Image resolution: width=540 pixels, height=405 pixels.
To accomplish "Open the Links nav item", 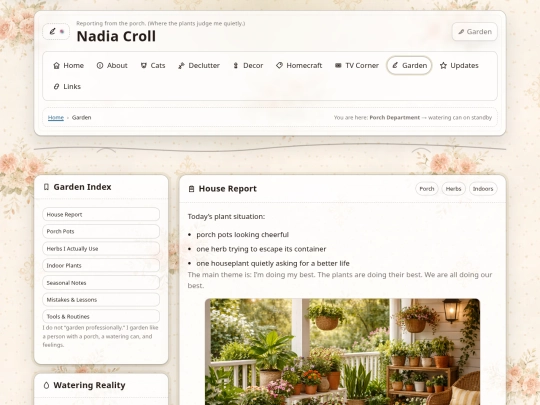I will coord(67,86).
